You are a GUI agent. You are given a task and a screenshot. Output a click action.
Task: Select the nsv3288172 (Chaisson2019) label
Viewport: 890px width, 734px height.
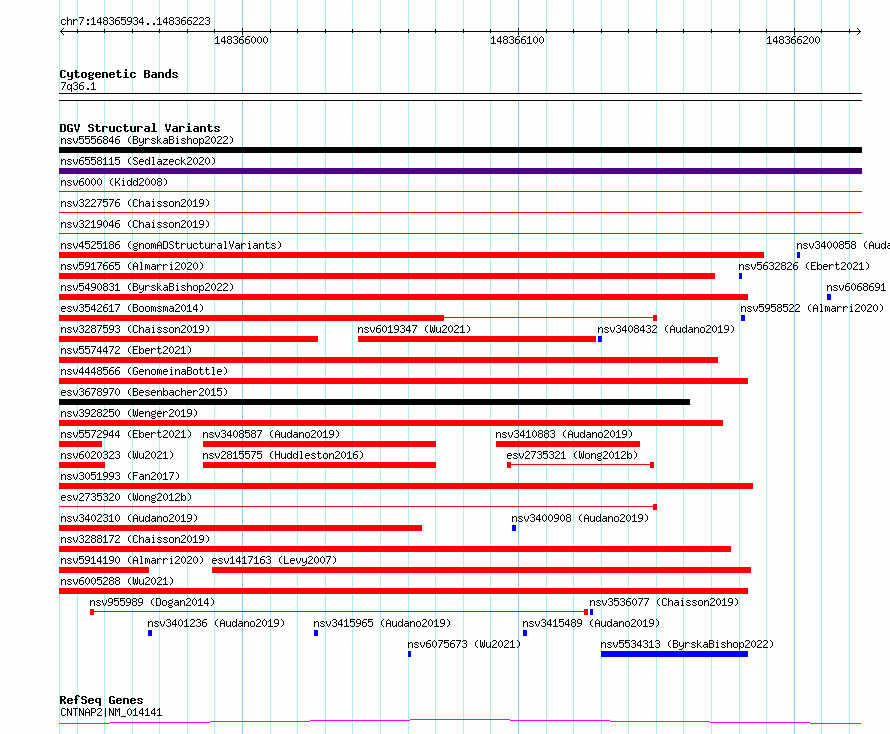click(135, 539)
